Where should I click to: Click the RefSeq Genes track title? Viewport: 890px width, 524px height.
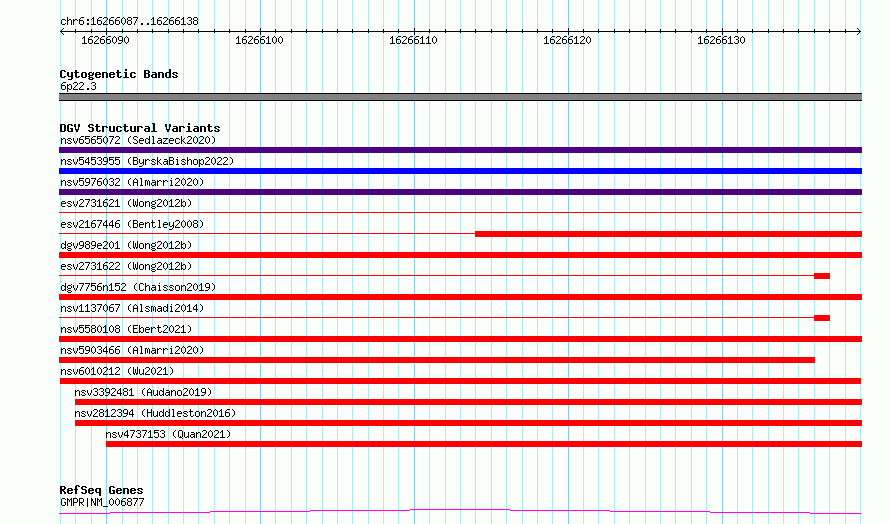101,490
